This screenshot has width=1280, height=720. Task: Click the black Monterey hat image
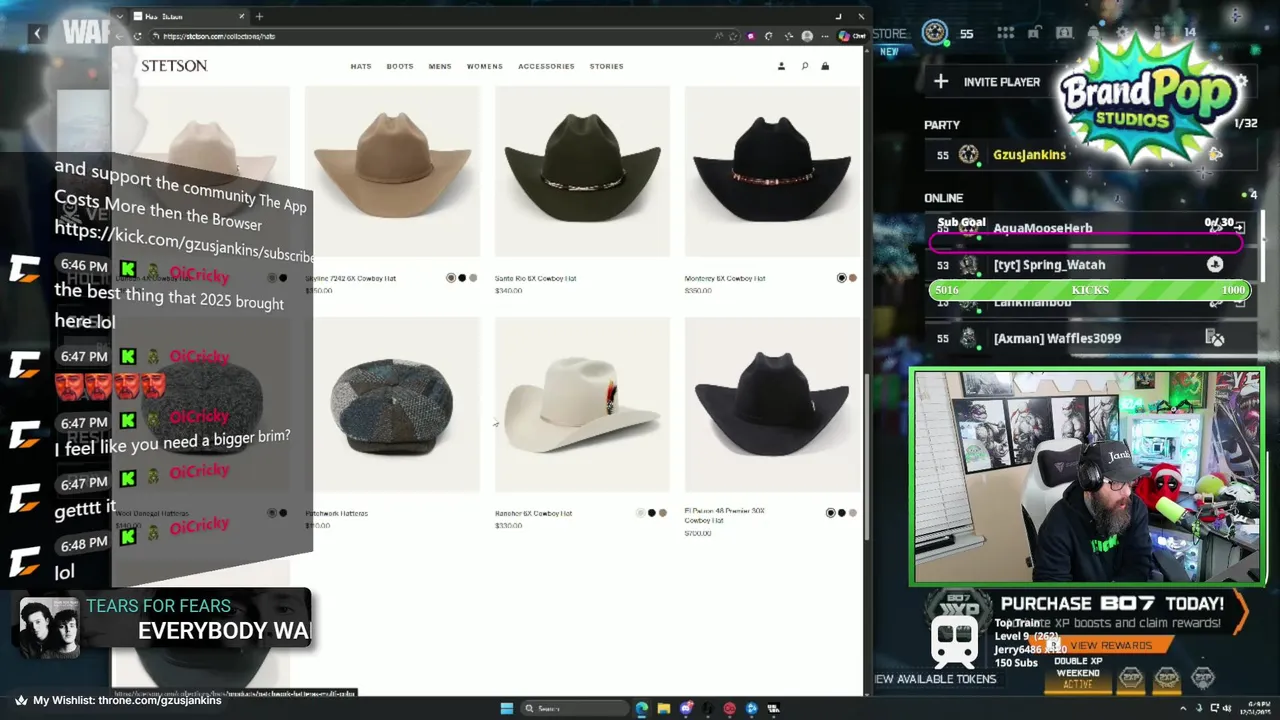tap(772, 171)
